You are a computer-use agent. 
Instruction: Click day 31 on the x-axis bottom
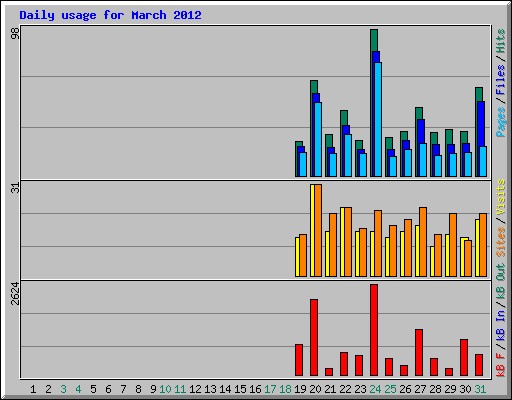click(x=480, y=389)
